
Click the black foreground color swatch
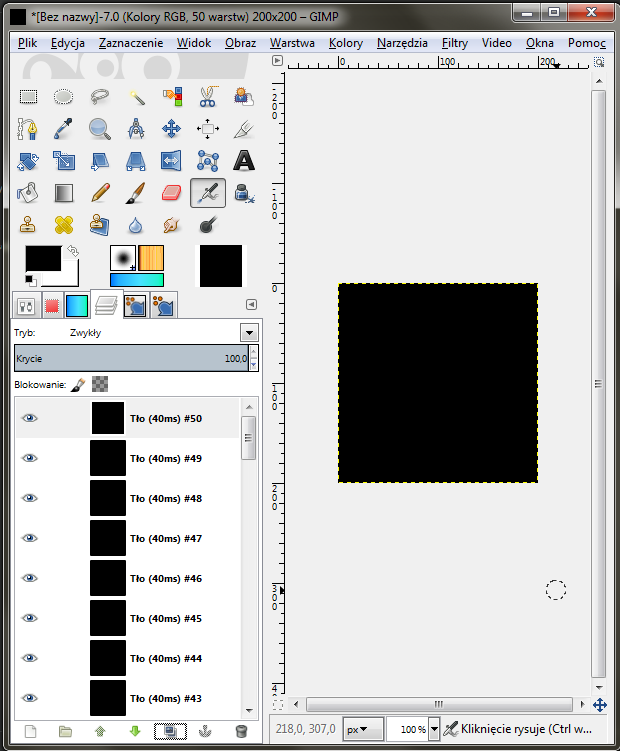[43, 259]
